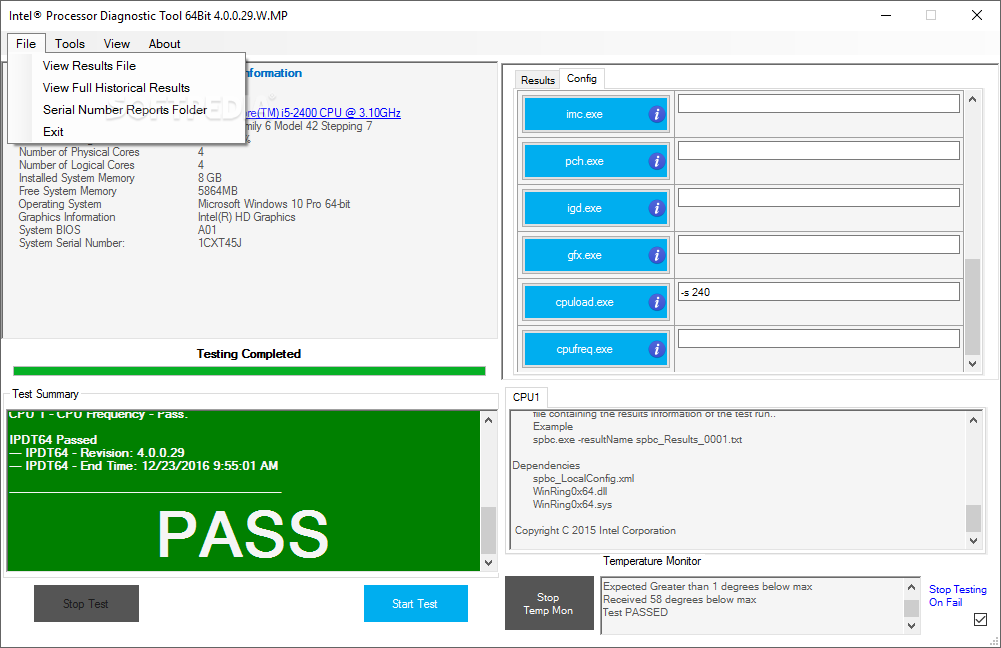
Task: Click Temperature Monitor scroll up arrow
Action: pos(912,587)
